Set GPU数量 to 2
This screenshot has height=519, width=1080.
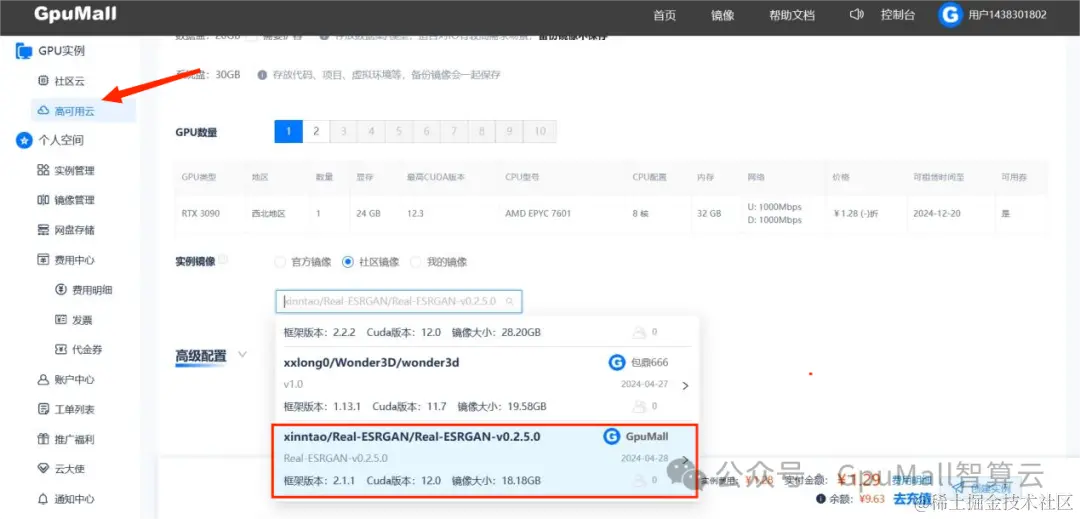(x=316, y=131)
